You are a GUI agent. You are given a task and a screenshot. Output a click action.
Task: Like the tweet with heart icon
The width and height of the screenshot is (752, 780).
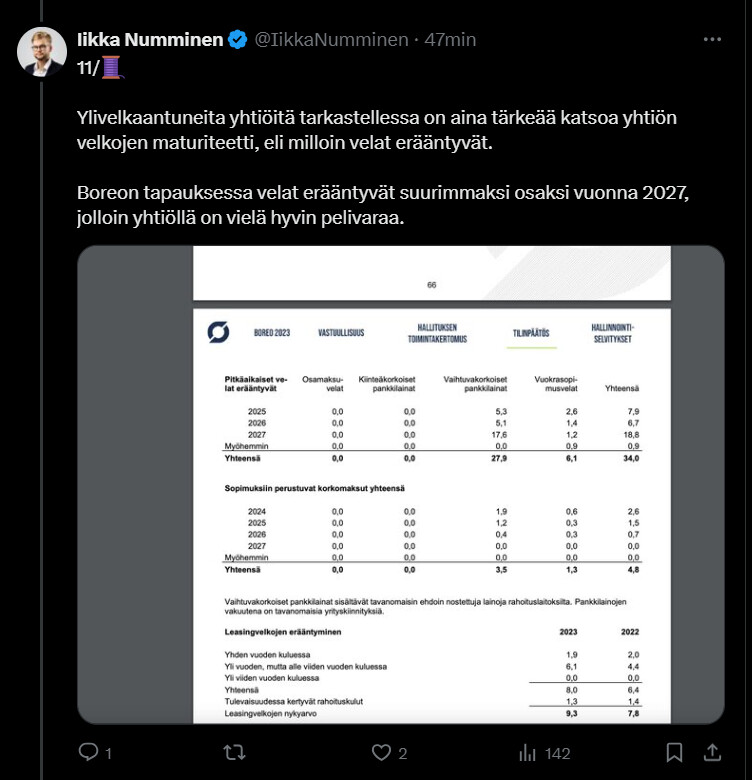coord(381,752)
